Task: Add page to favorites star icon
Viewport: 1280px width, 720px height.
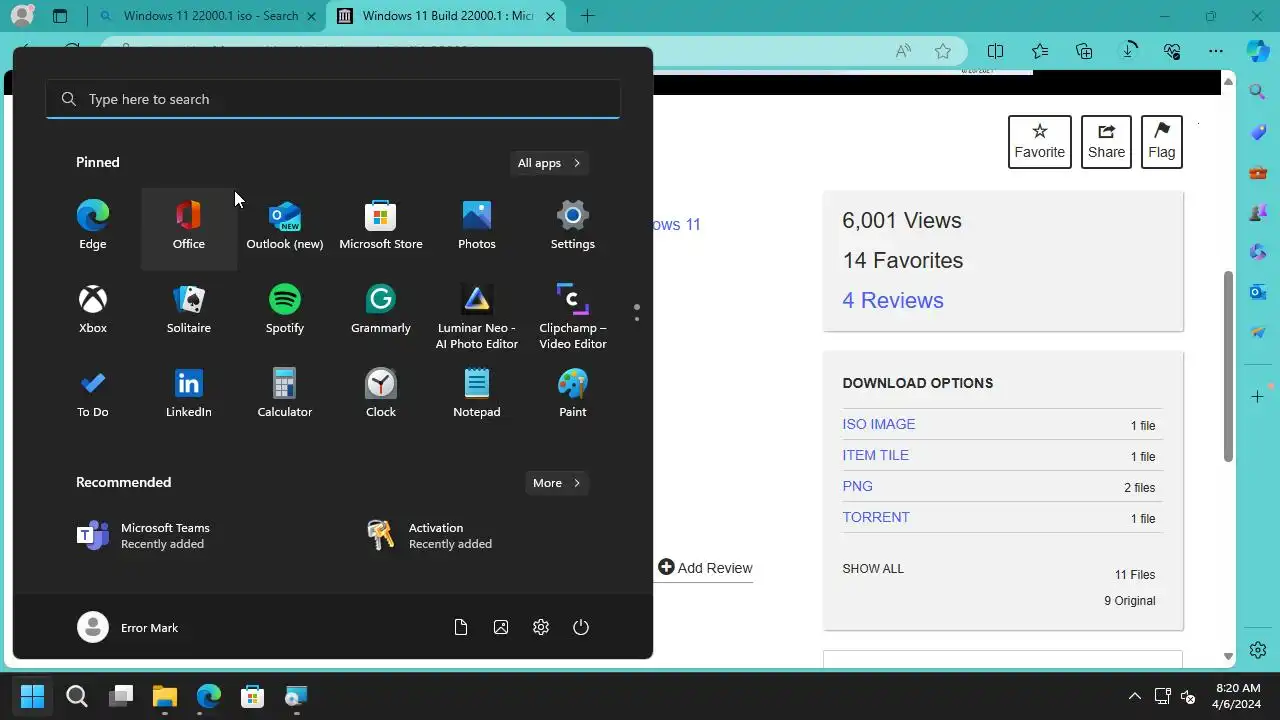Action: point(942,51)
